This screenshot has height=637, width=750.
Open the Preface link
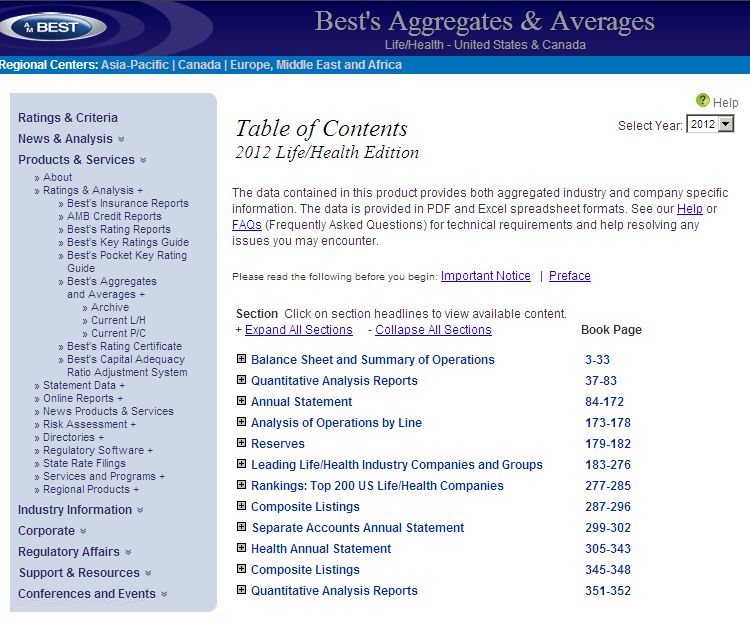click(570, 276)
